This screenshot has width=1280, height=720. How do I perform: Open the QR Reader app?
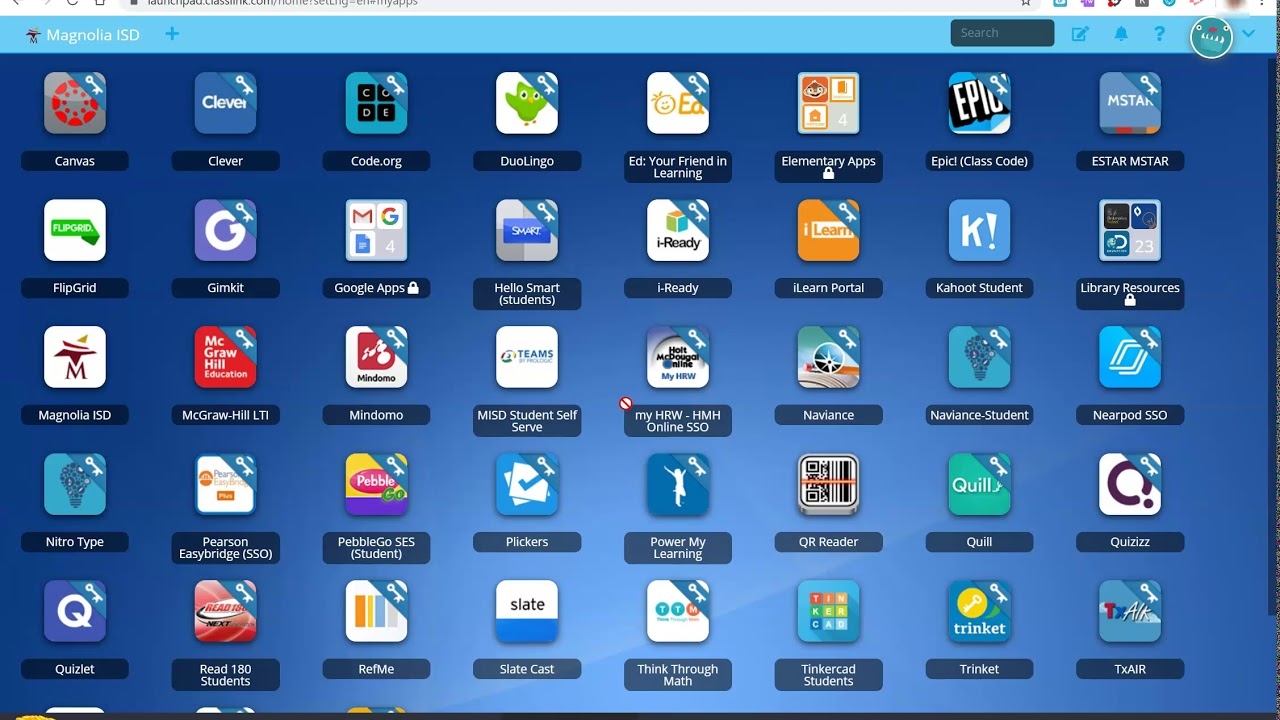pos(828,484)
